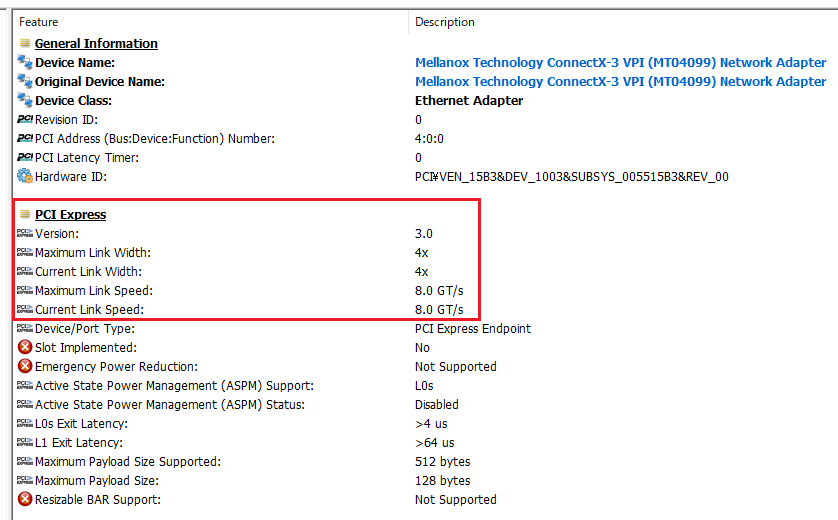Click the PCI icon beside PCI Latency Timer
The image size is (838, 520).
pyautogui.click(x=25, y=157)
